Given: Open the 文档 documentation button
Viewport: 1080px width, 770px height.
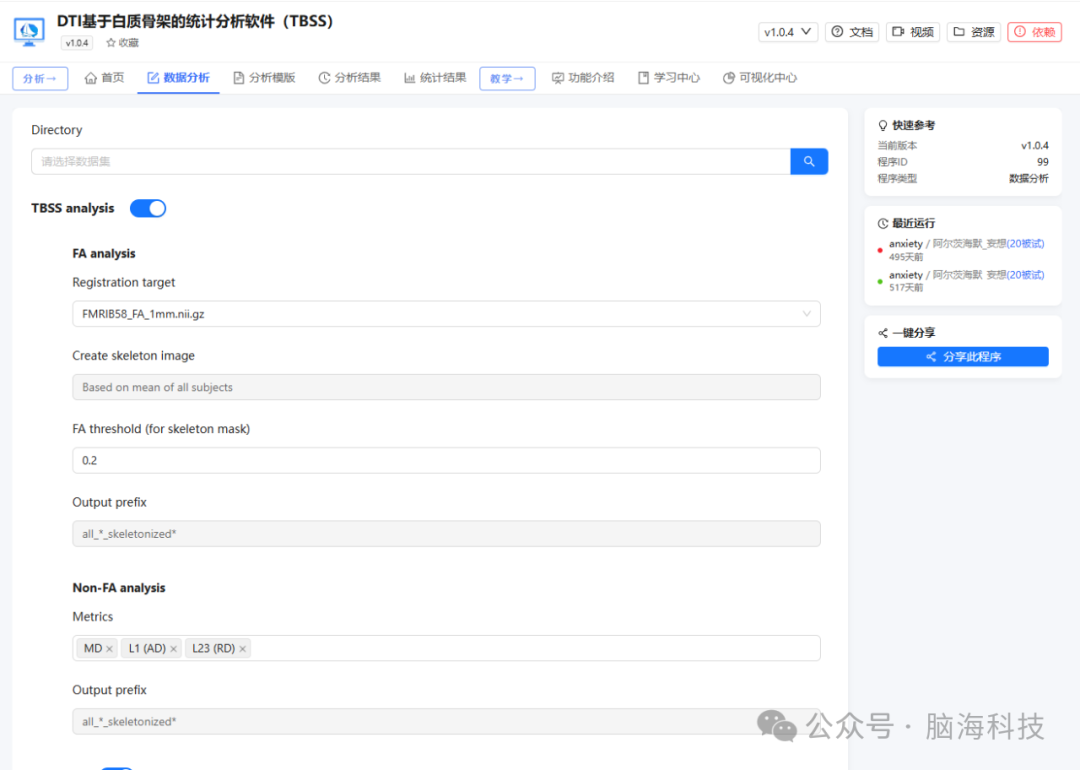Looking at the screenshot, I should [x=852, y=32].
